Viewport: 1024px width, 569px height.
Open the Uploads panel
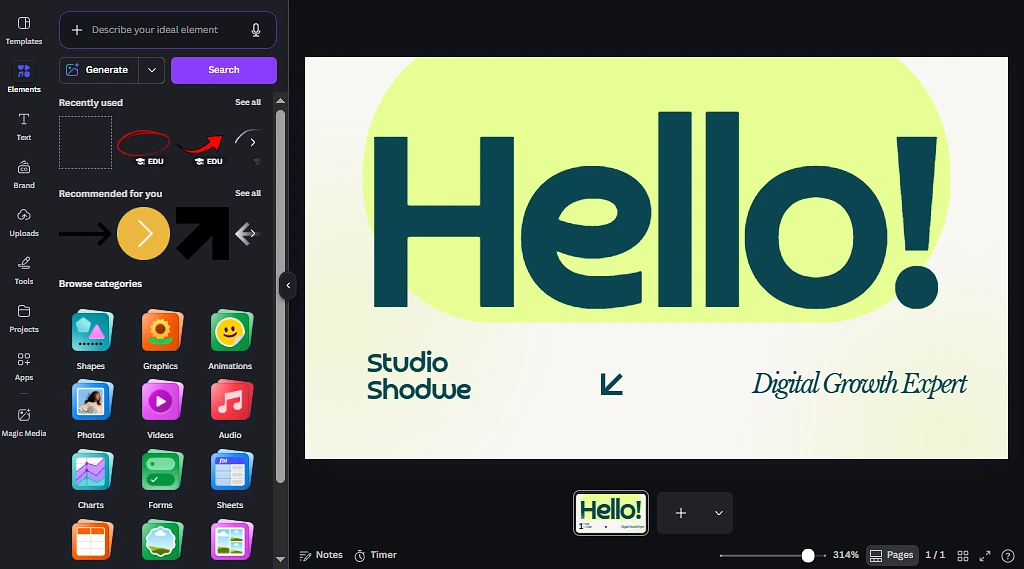pyautogui.click(x=24, y=222)
